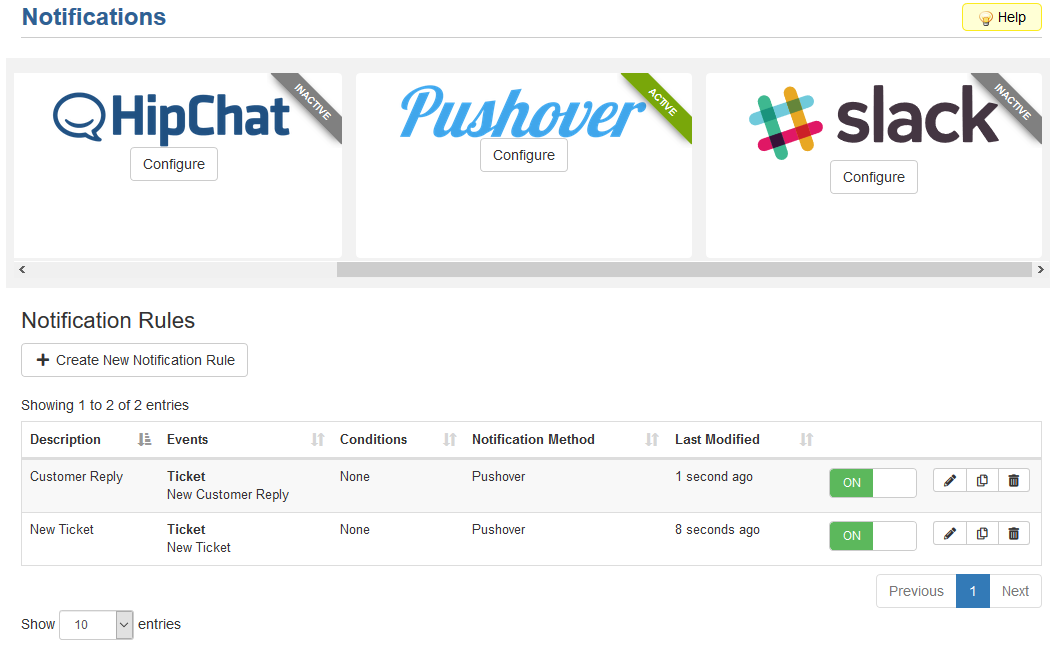
Task: Create a new notification rule
Action: point(134,360)
